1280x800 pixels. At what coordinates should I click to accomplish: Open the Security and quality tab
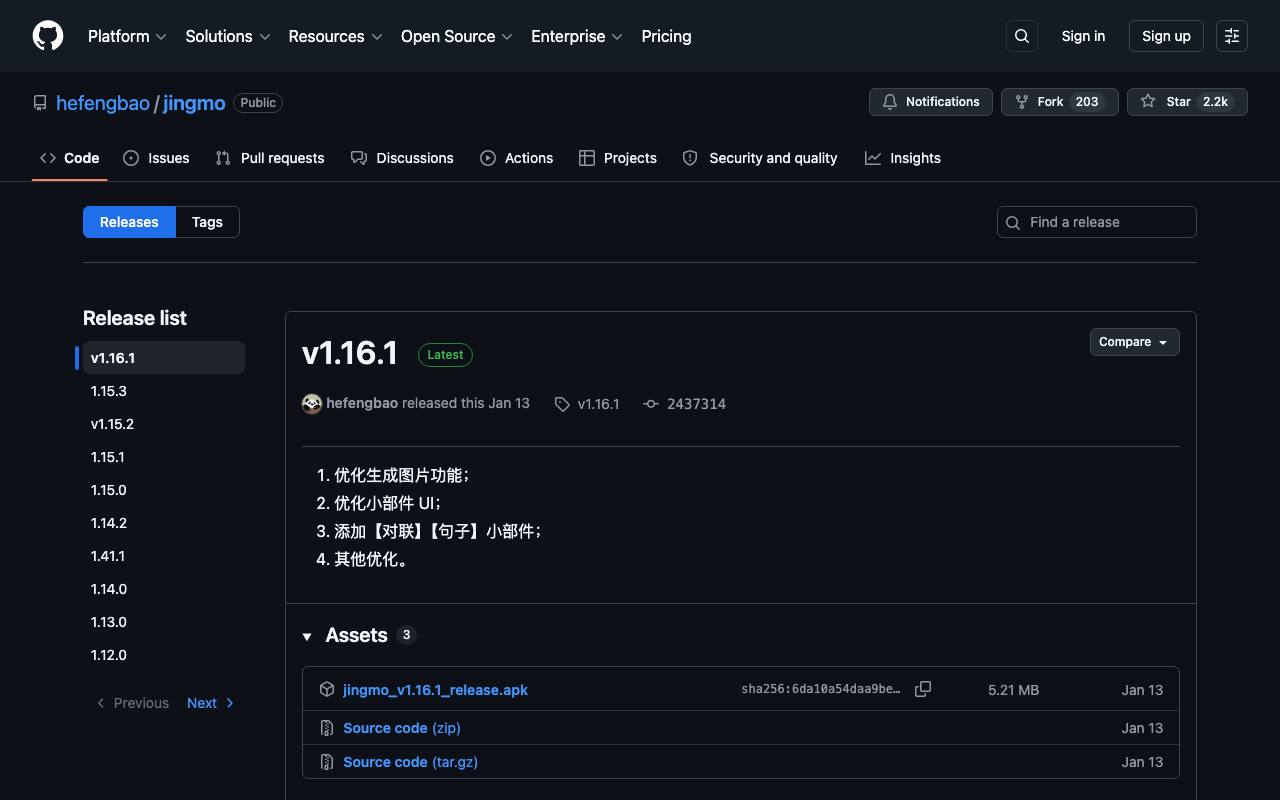[x=760, y=158]
